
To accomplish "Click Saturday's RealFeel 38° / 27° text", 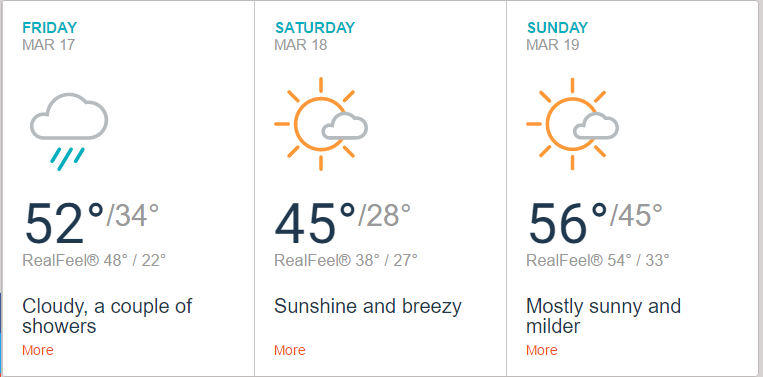I will point(346,260).
